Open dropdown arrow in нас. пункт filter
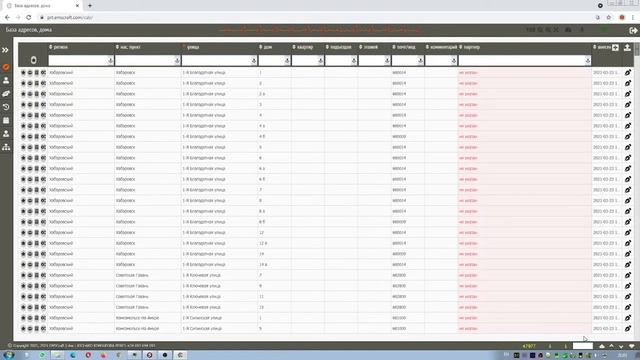 [177, 60]
